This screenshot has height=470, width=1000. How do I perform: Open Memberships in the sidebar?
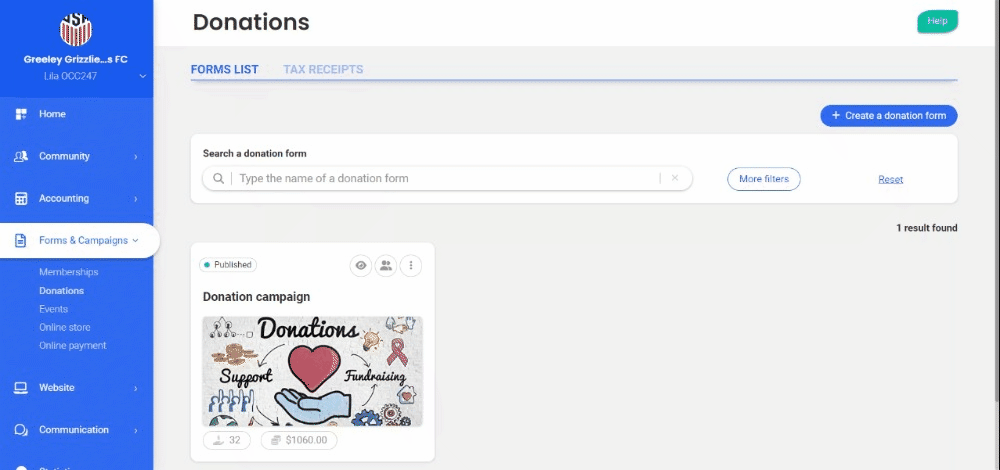(69, 272)
